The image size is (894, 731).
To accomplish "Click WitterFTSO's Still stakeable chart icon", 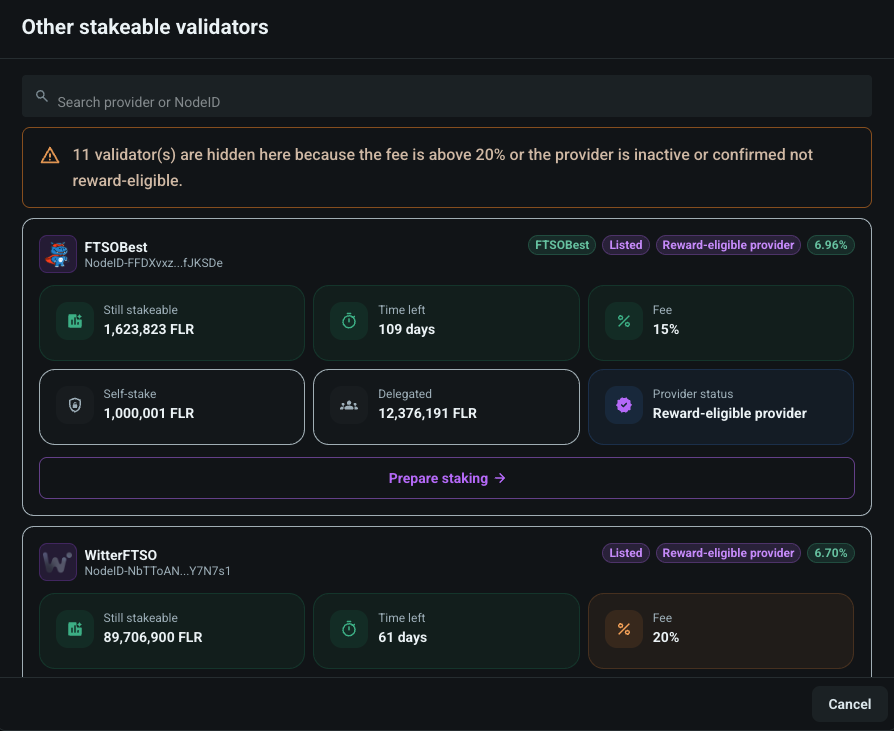I will pos(75,629).
